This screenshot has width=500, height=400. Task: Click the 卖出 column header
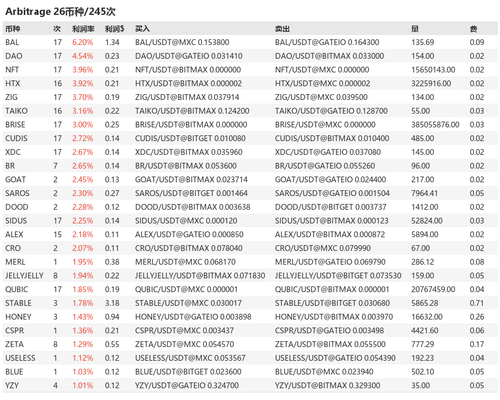(282, 29)
